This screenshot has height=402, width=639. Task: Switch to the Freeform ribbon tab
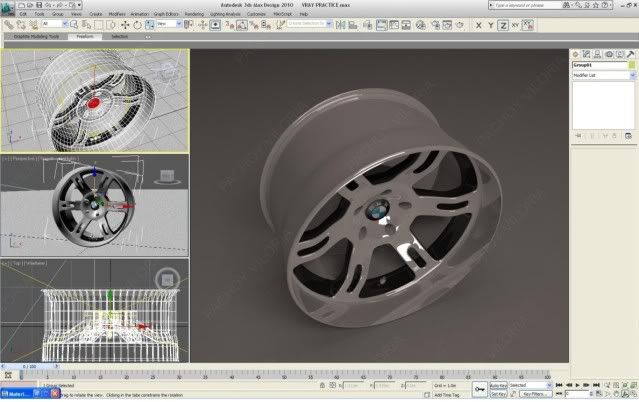[85, 36]
